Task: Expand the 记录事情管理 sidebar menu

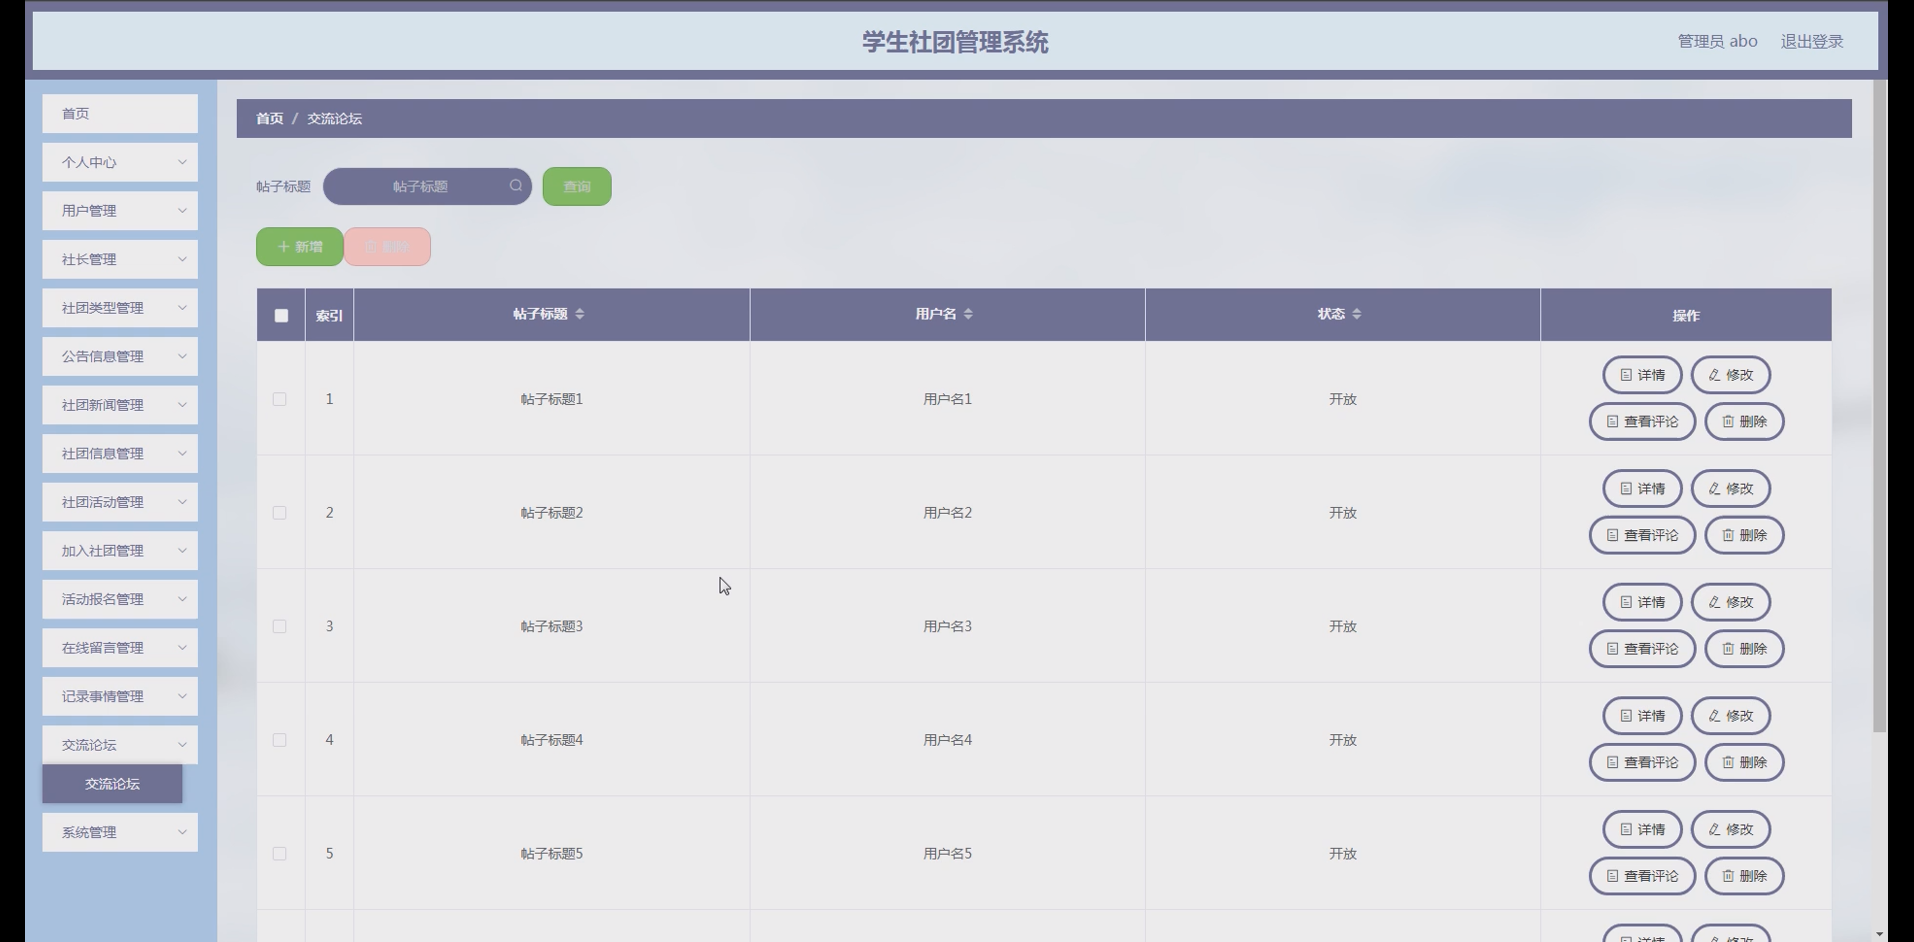Action: coord(120,696)
